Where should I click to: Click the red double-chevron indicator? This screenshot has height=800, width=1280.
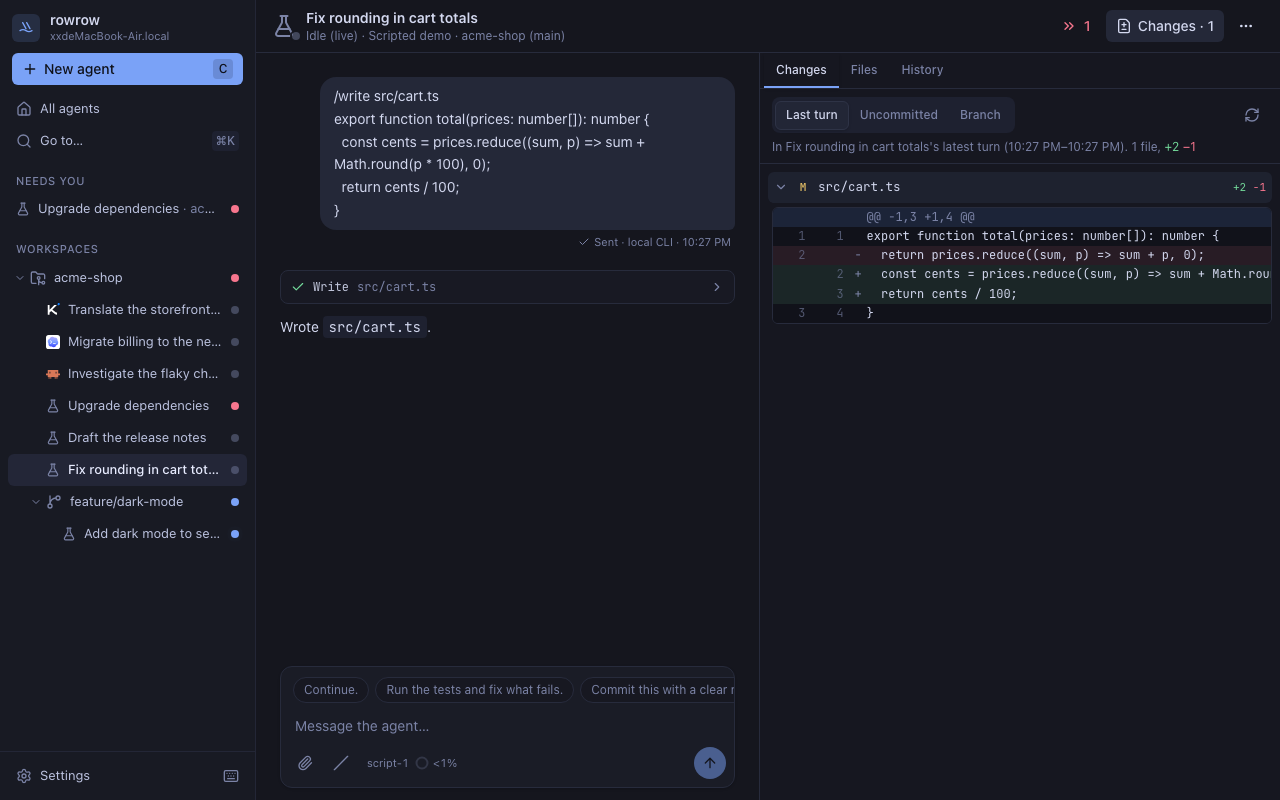pos(1077,26)
